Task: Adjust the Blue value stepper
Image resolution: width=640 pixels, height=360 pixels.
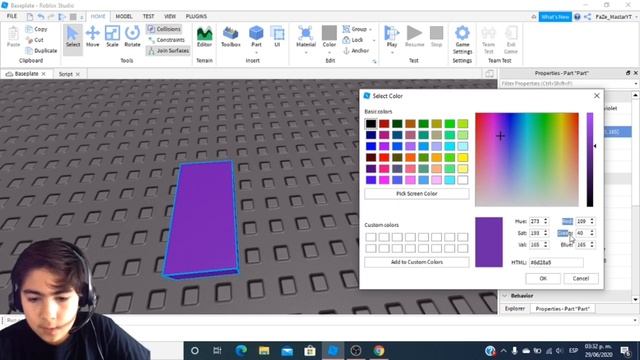Action: click(592, 244)
